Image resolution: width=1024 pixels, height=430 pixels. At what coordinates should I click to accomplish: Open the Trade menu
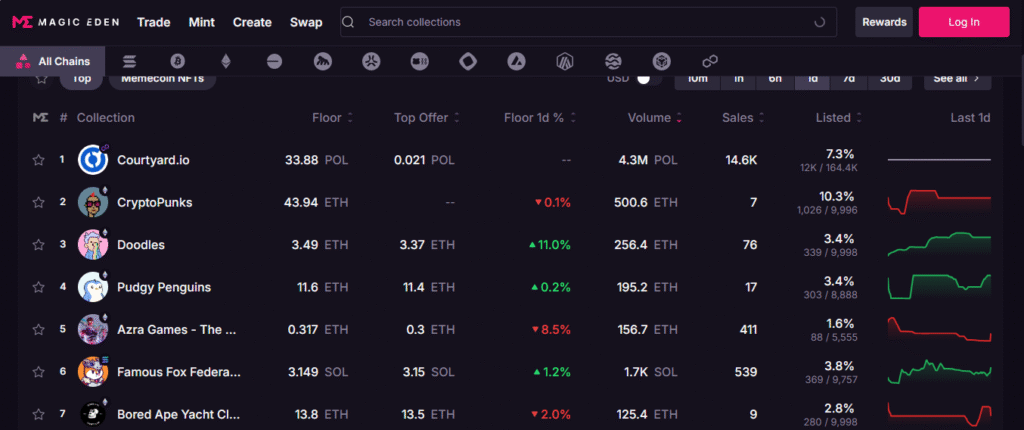point(153,22)
